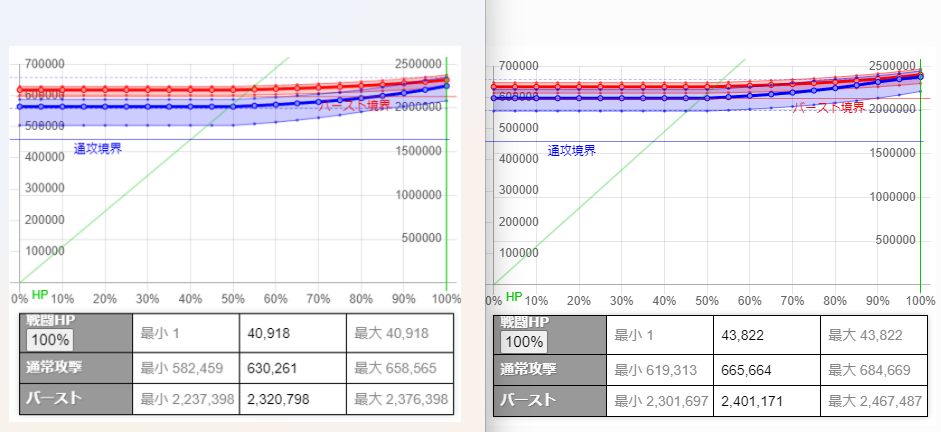The image size is (941, 432).
Task: Click the 40,918 HP value in left table
Action: [270, 332]
